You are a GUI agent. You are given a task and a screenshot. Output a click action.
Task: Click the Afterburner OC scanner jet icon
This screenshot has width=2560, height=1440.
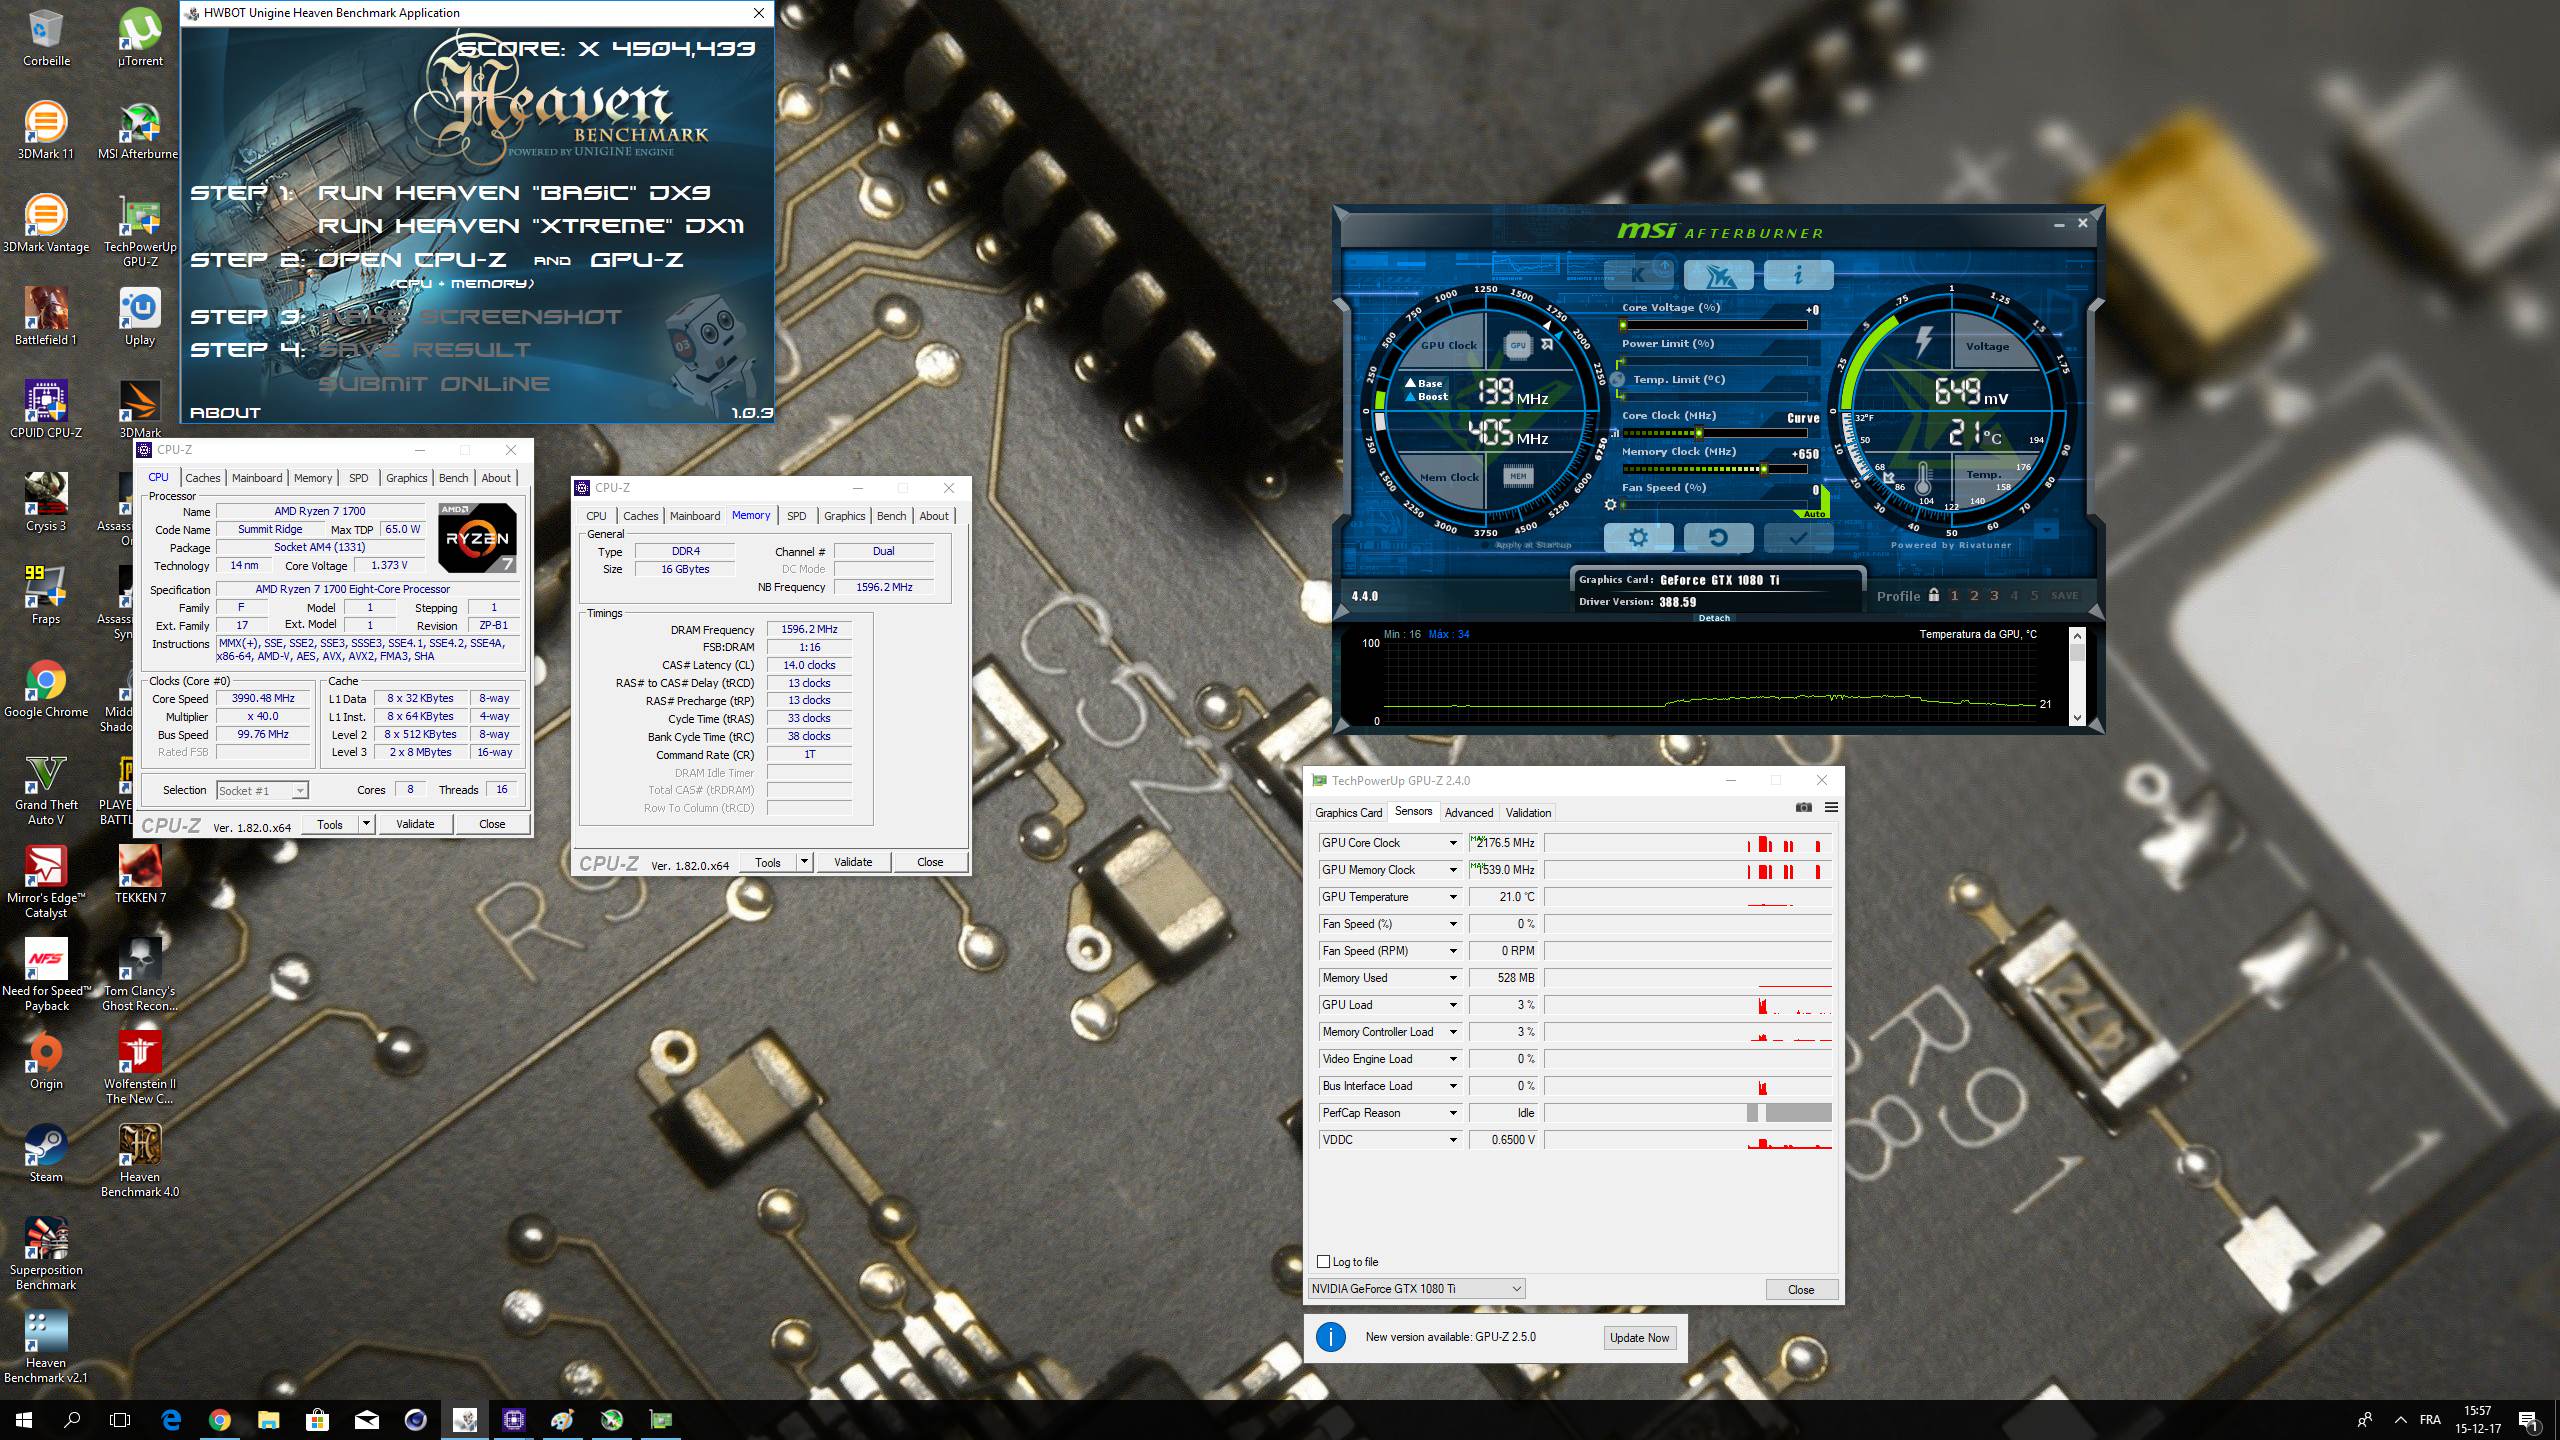tap(1718, 274)
